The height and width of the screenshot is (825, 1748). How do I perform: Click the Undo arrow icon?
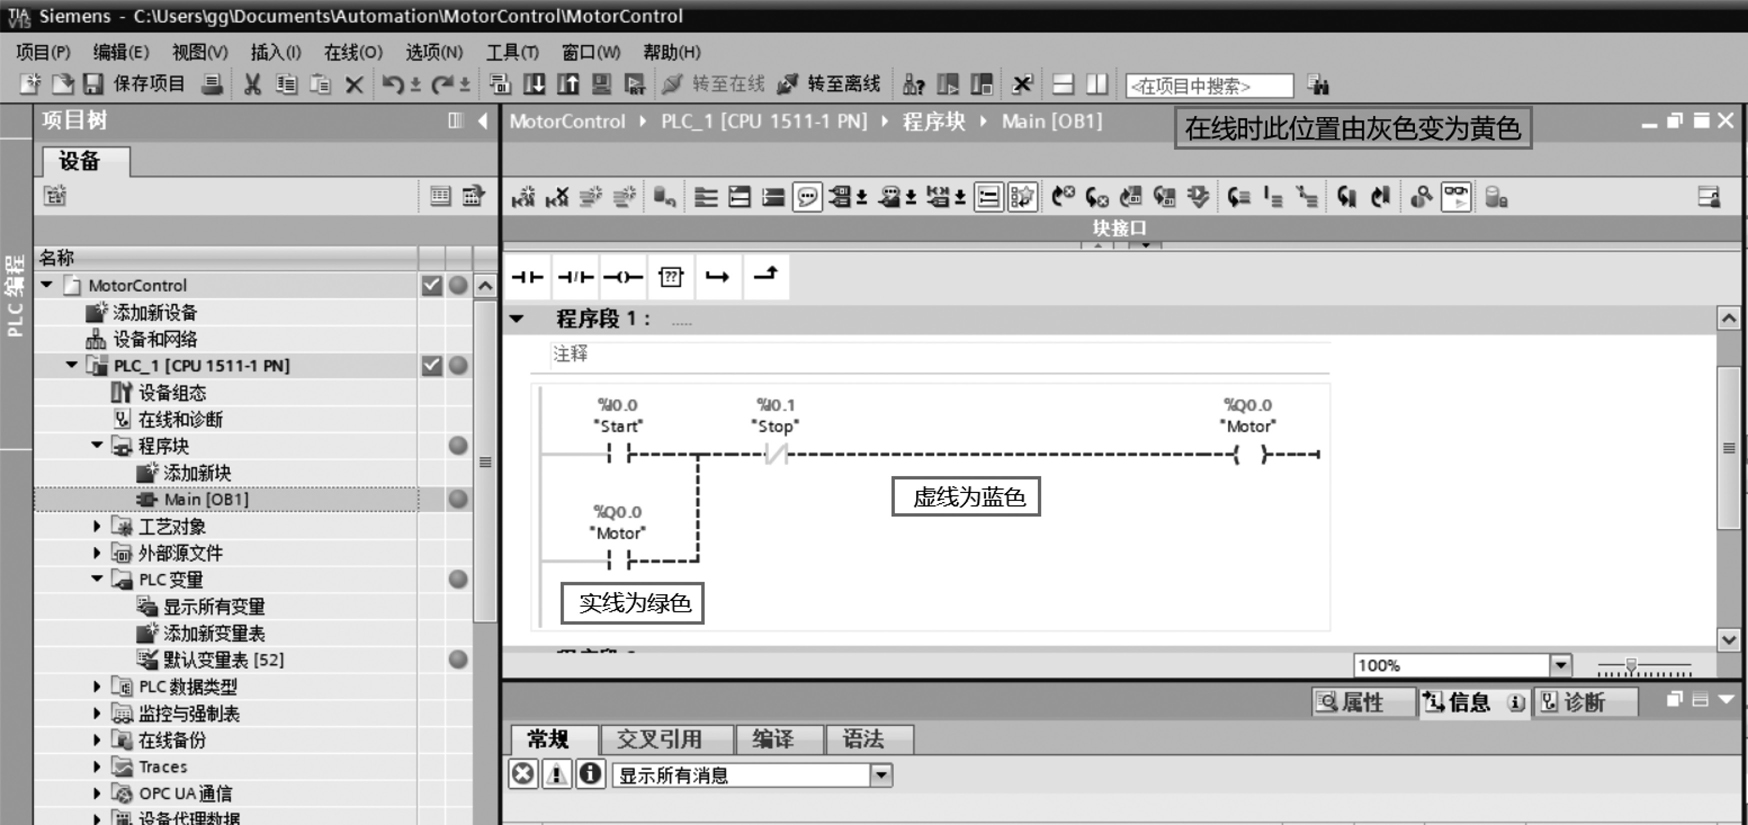click(392, 85)
